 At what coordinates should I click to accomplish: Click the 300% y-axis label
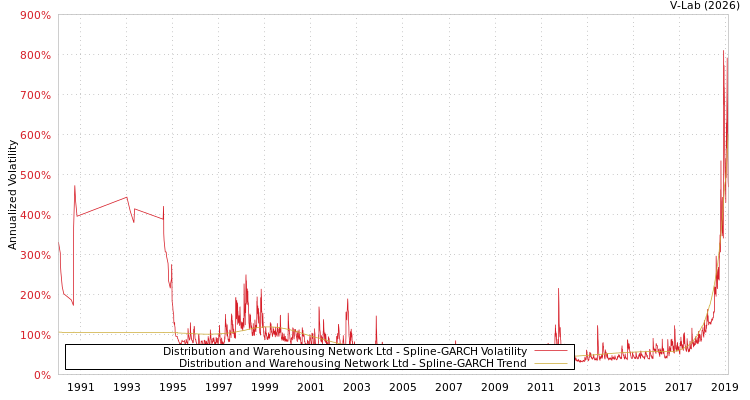pyautogui.click(x=35, y=255)
